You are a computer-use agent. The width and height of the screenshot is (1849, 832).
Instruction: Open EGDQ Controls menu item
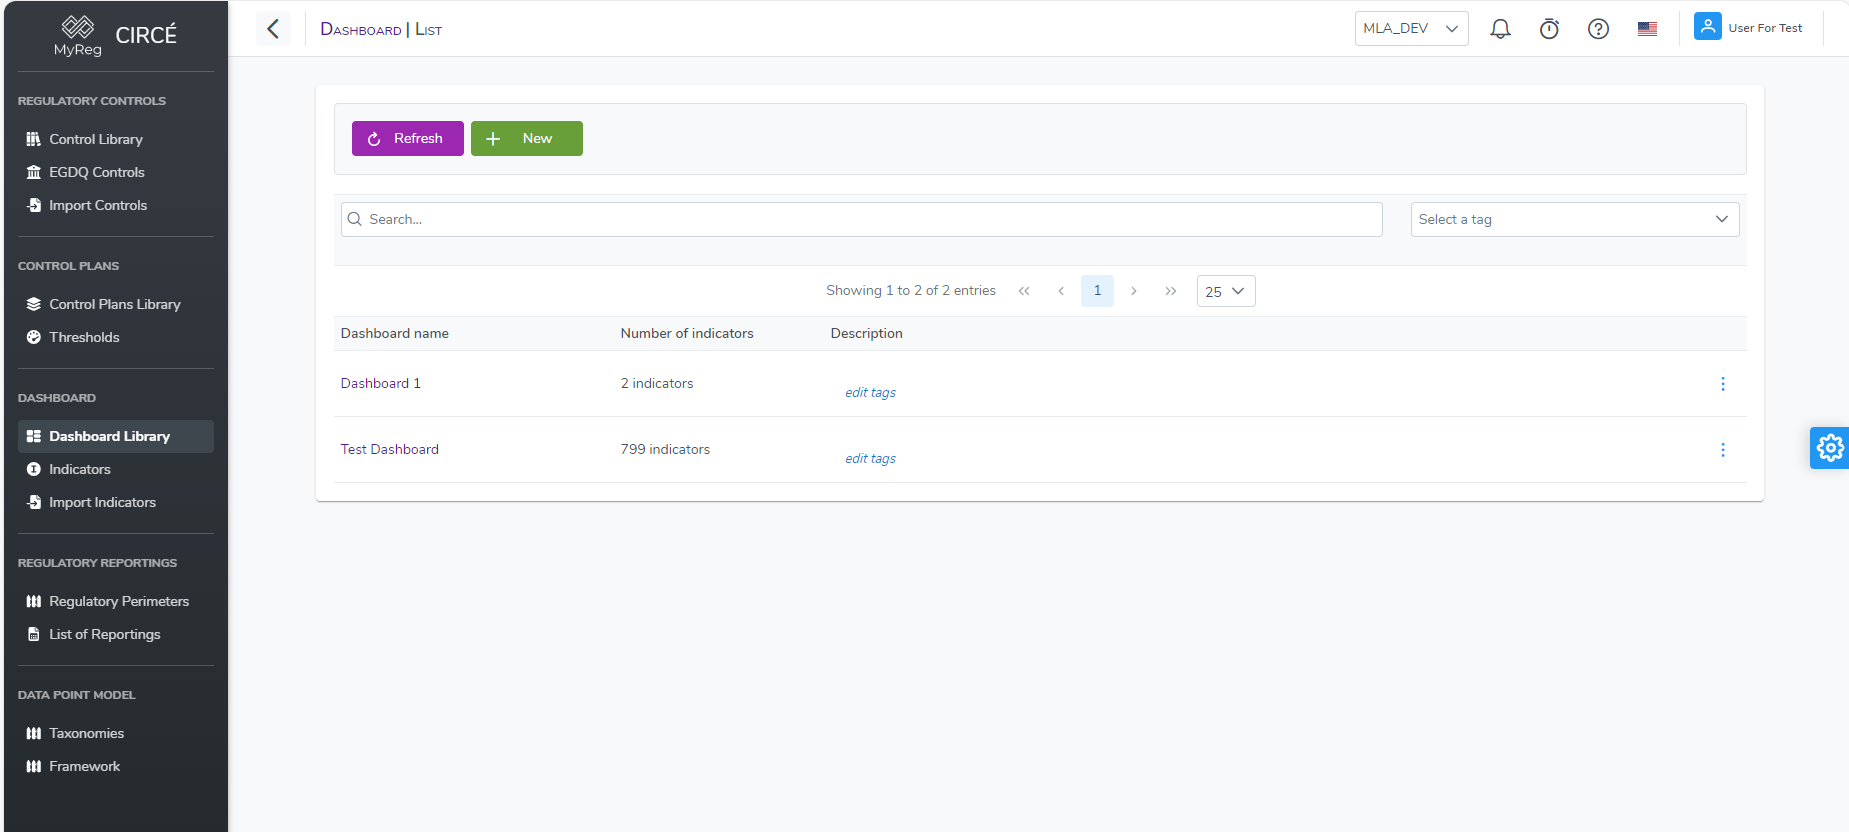click(116, 172)
